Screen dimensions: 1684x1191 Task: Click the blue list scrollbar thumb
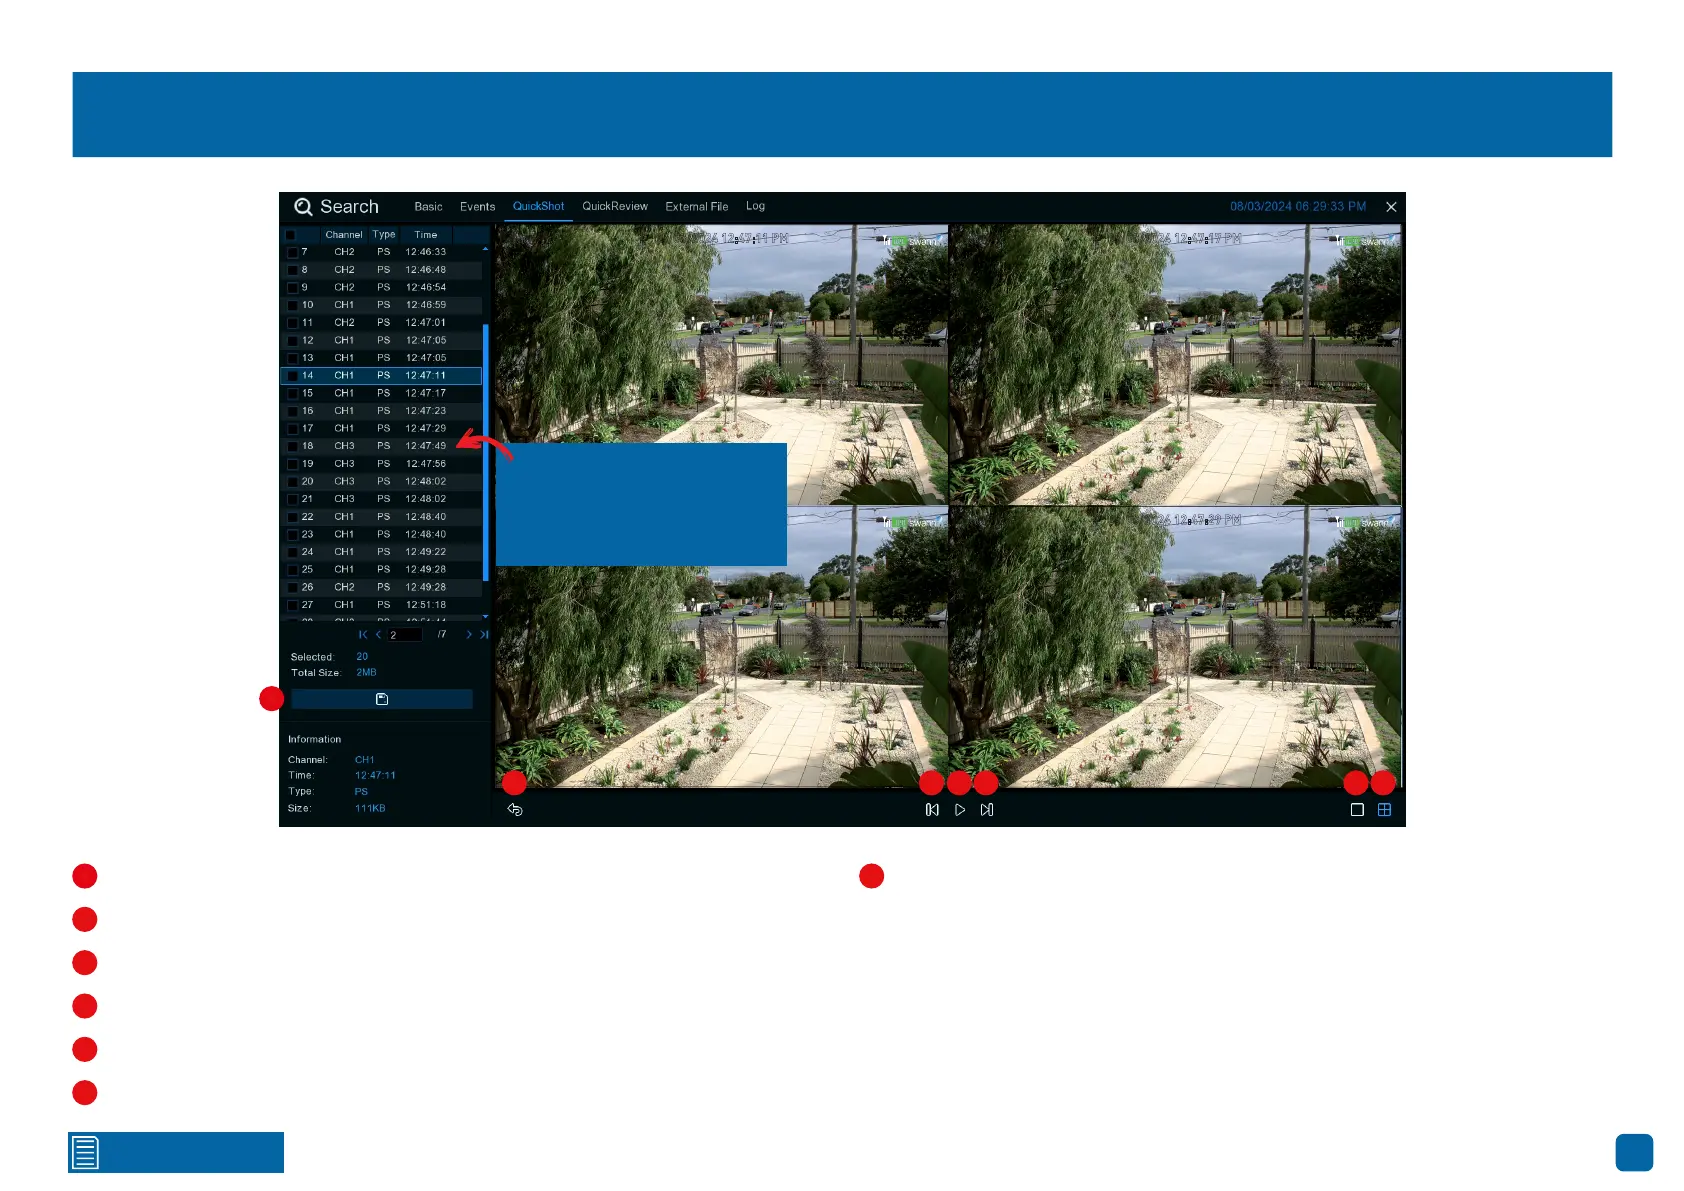pos(486,452)
